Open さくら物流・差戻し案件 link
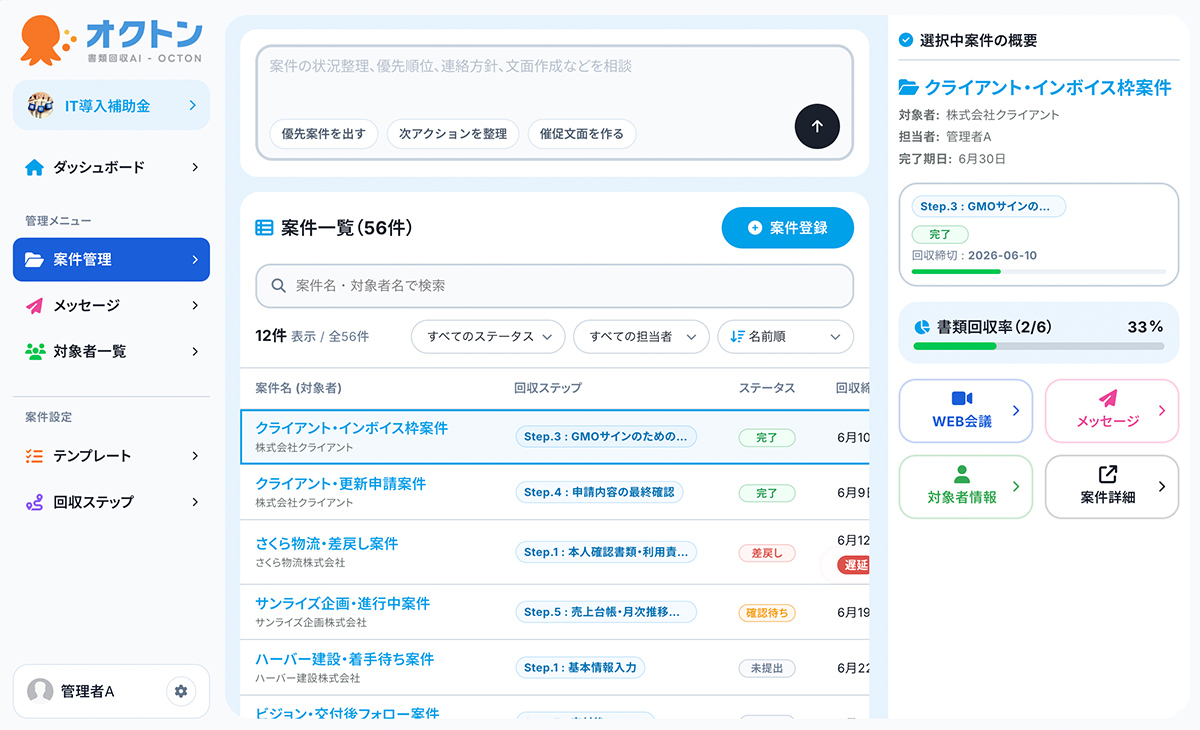 pos(326,544)
